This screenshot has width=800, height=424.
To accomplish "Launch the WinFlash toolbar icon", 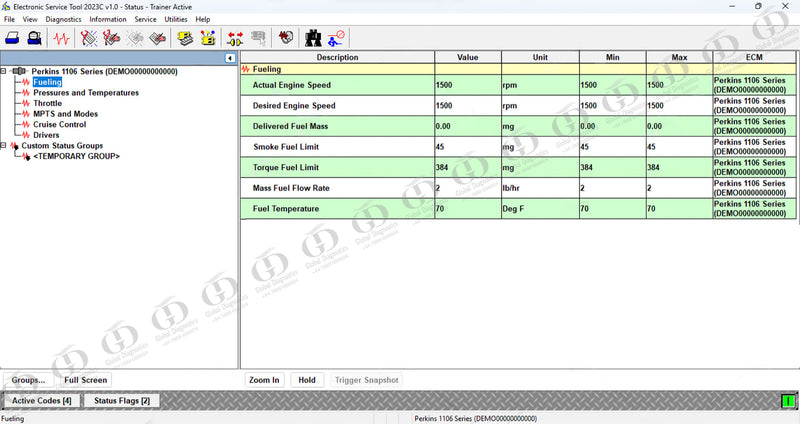I will point(286,37).
